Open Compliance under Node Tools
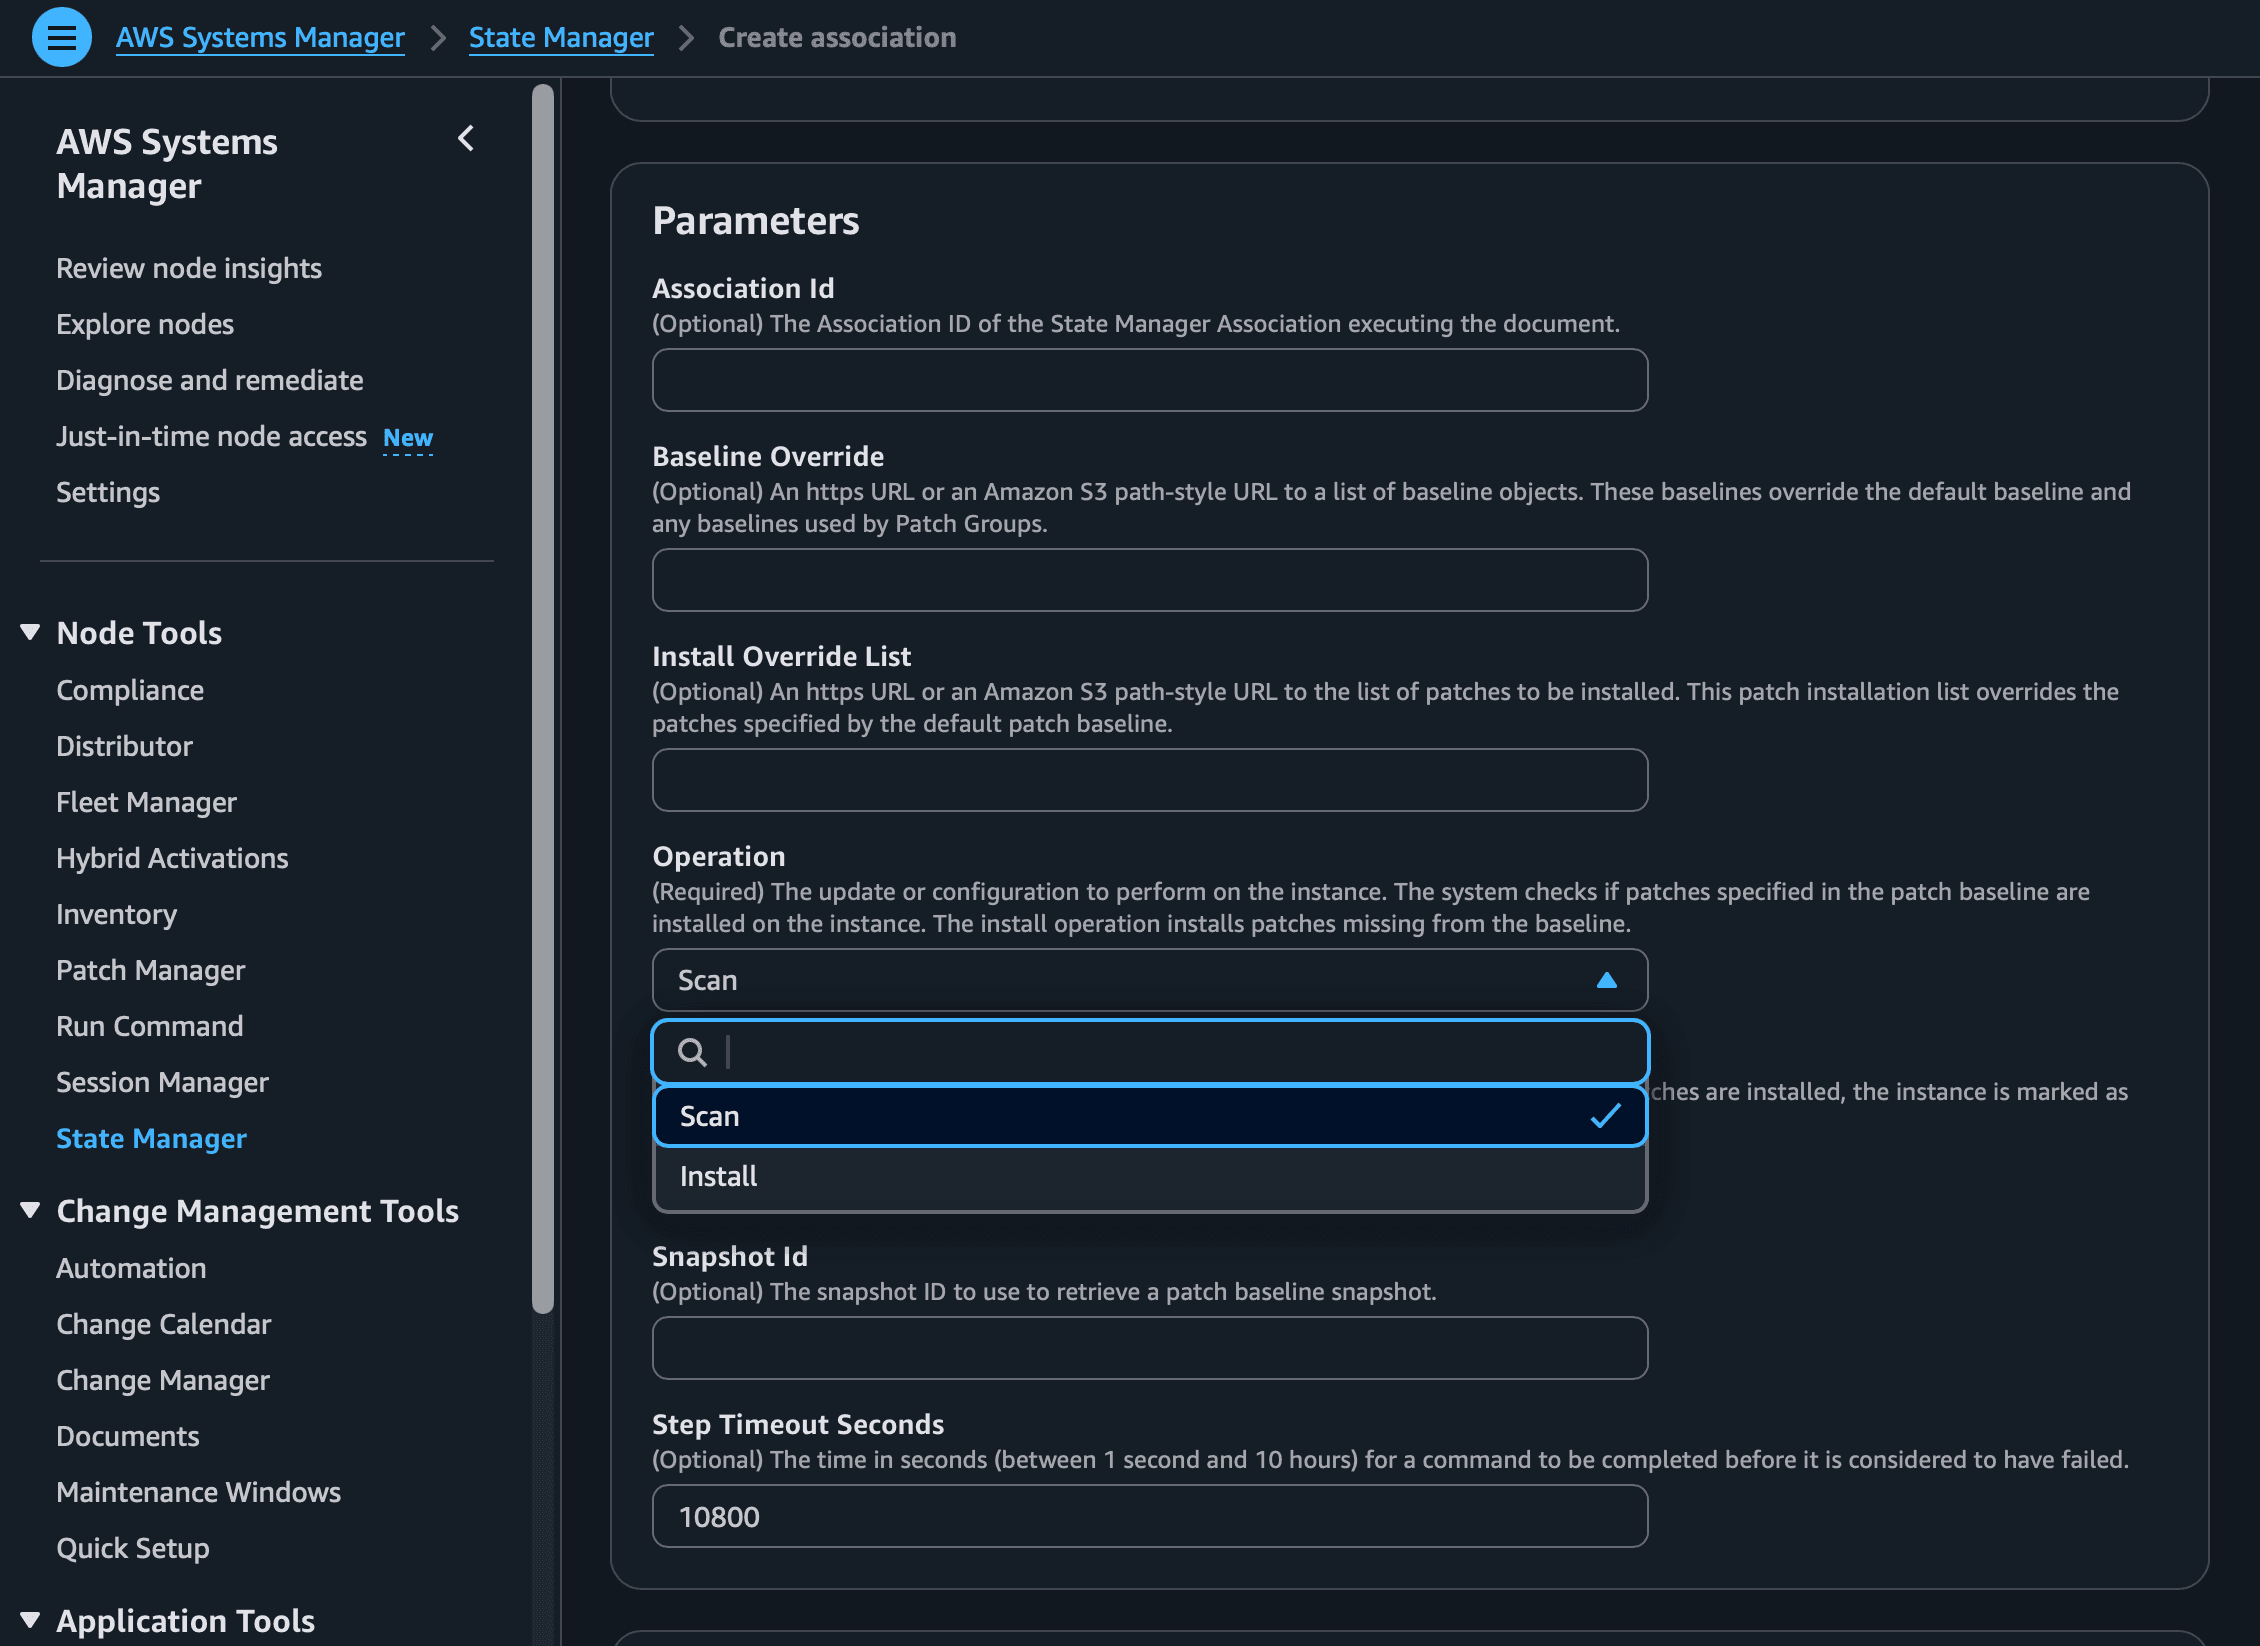The image size is (2260, 1646). point(130,690)
